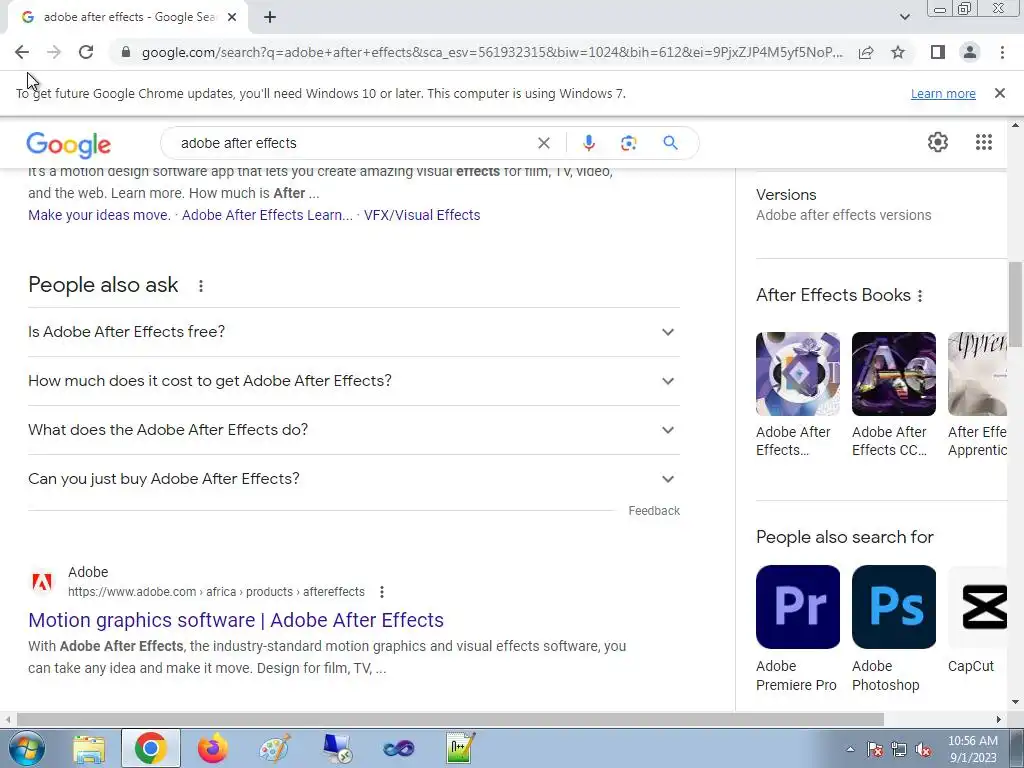The width and height of the screenshot is (1024, 768).
Task: Click the vertical scrollbar thumb
Action: coord(1015,304)
